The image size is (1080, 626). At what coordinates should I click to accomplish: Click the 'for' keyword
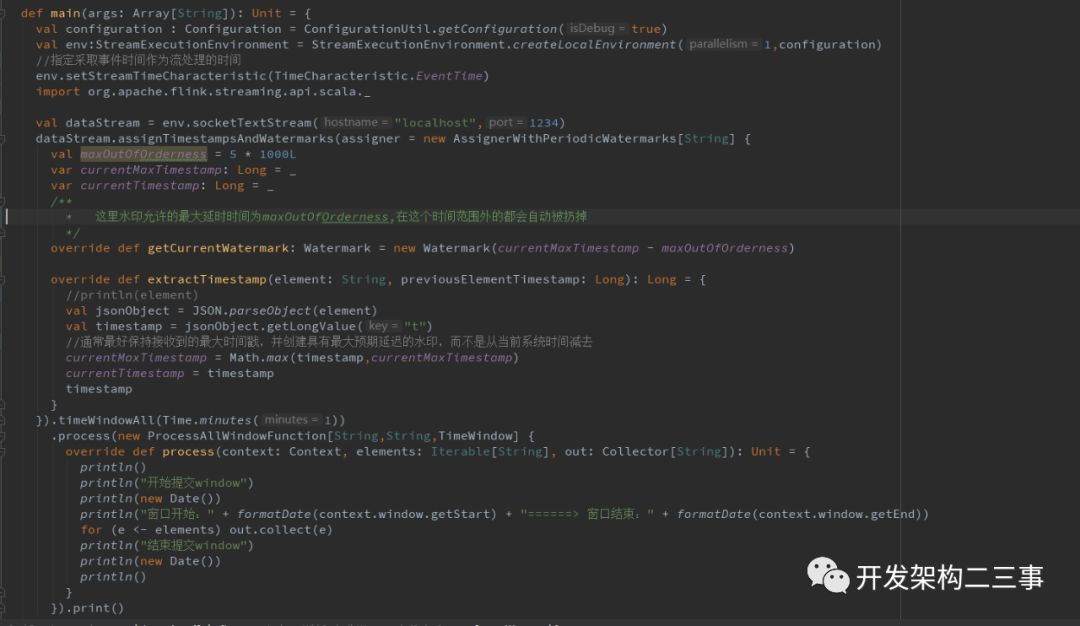pos(91,530)
